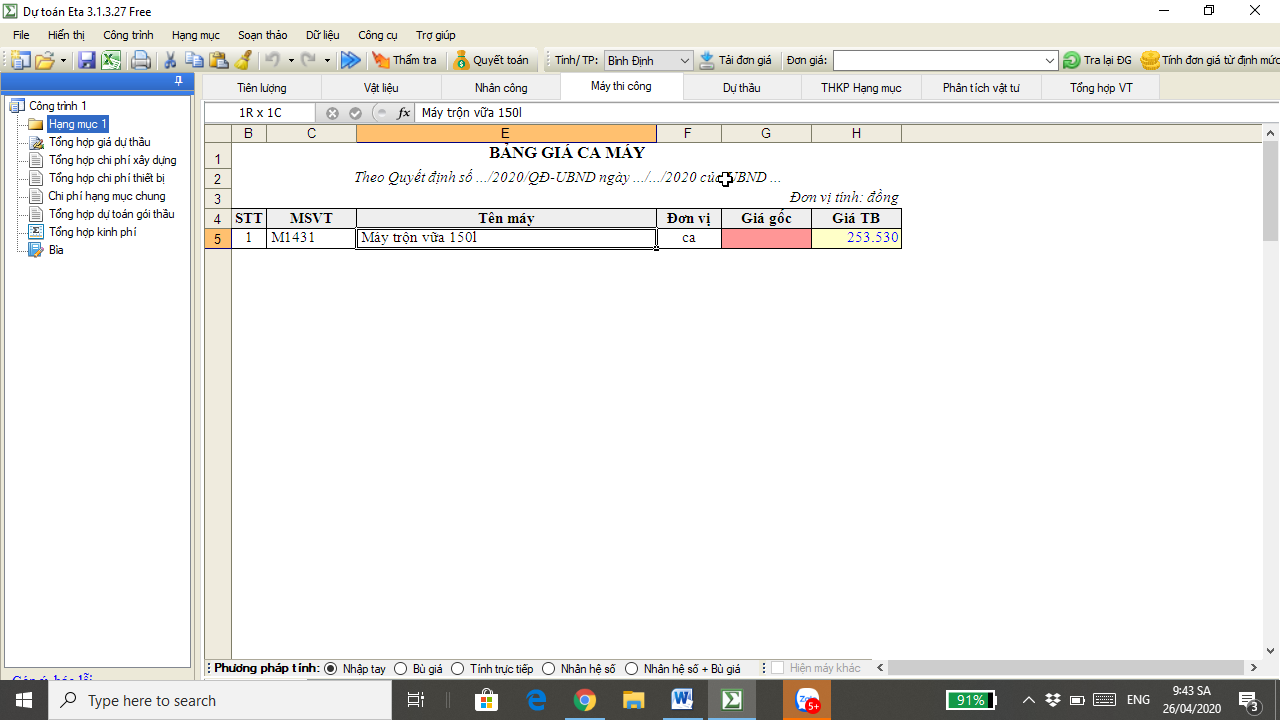Open Tổng hợp chi phí xây dựng
Screen dimensions: 1280x720
click(112, 160)
